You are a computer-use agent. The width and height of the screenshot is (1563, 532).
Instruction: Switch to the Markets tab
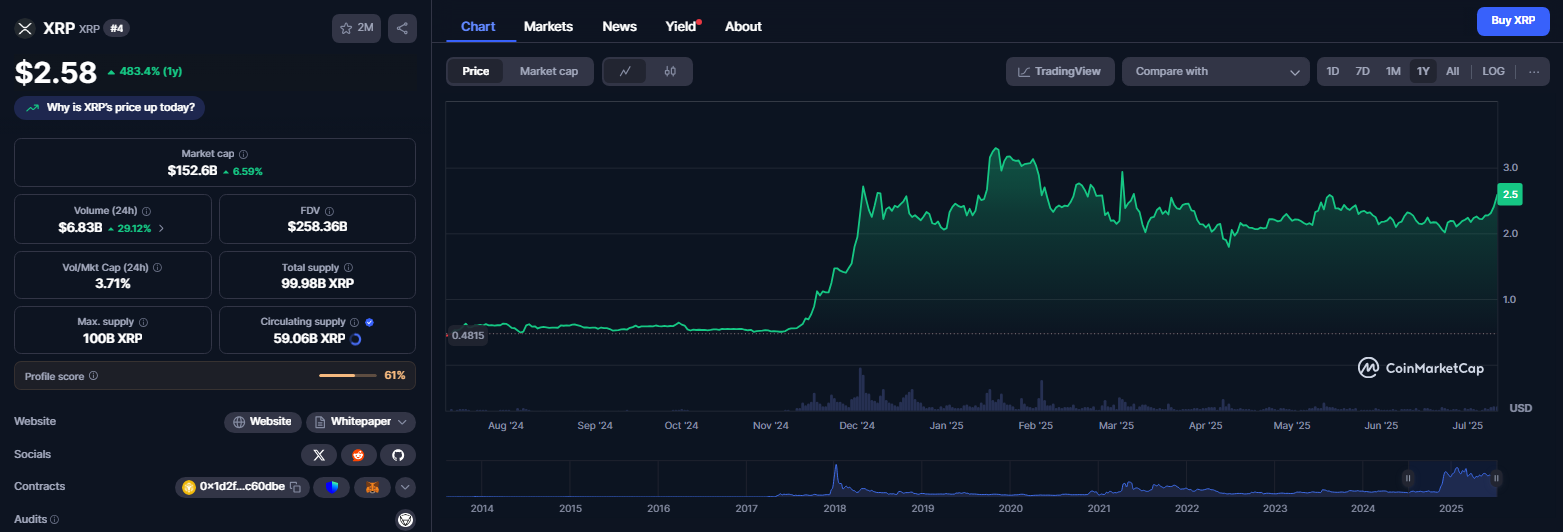(548, 26)
